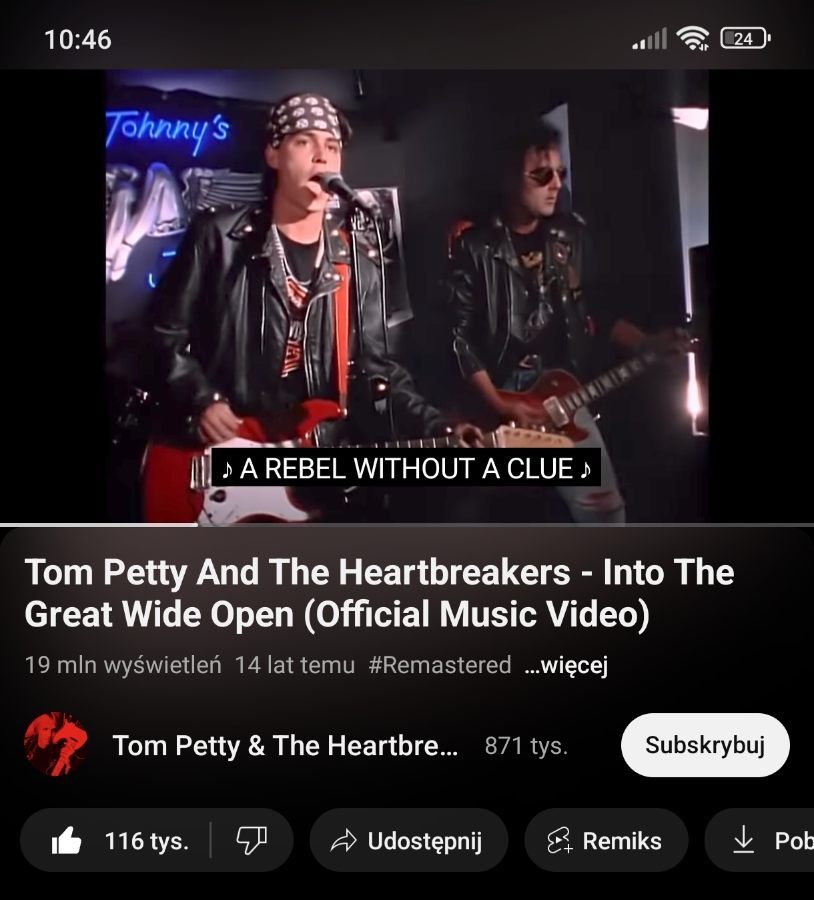Screen dimensions: 814x900
Task: Tap the download arrow icon
Action: (743, 840)
